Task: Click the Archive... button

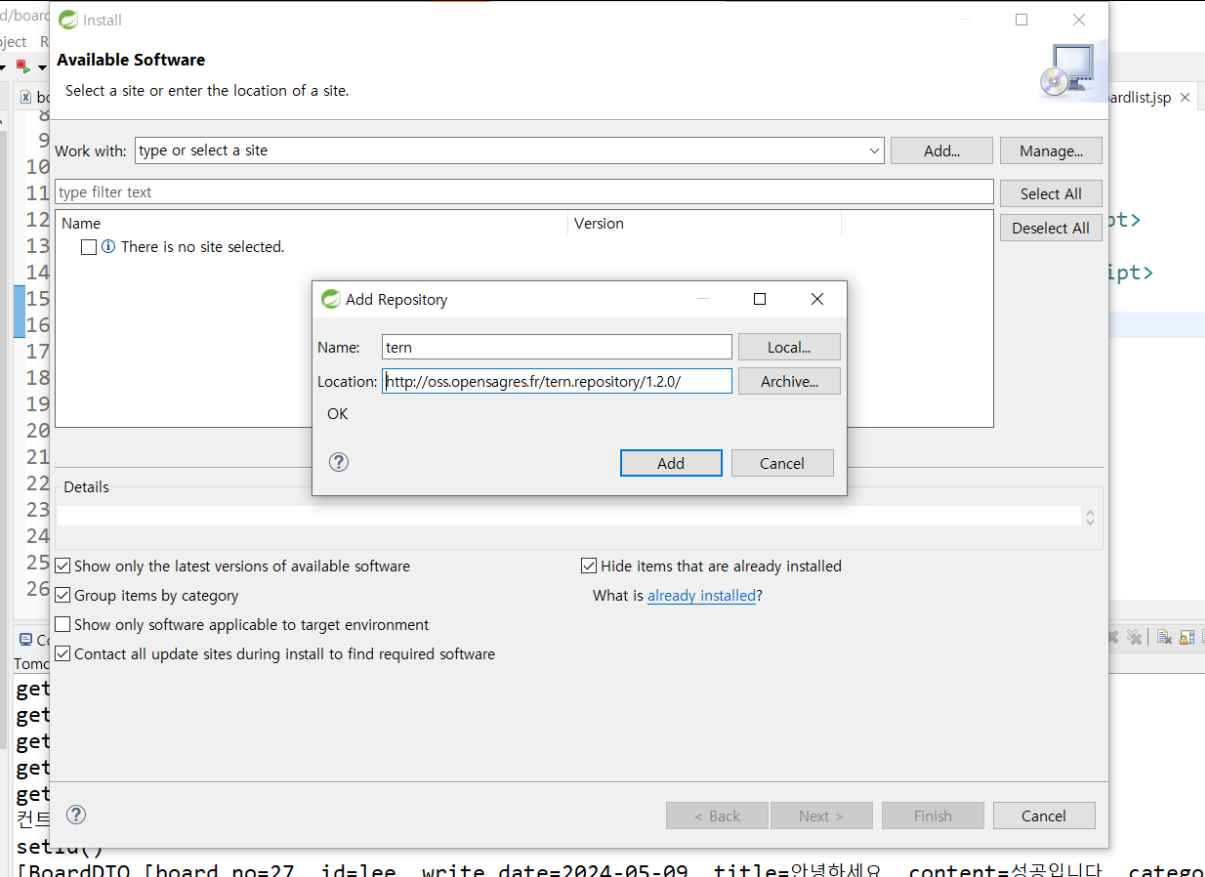Action: (789, 381)
